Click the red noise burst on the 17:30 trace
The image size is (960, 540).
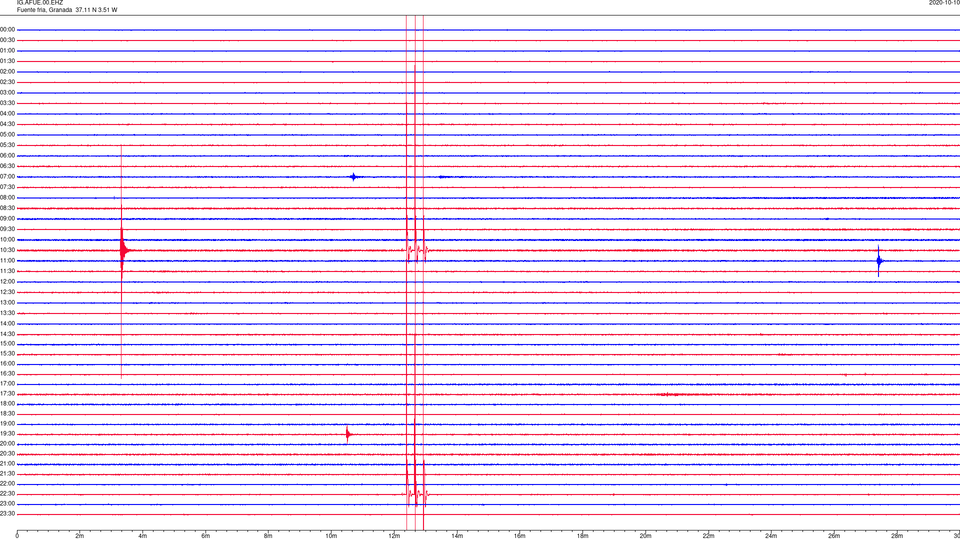[672, 394]
